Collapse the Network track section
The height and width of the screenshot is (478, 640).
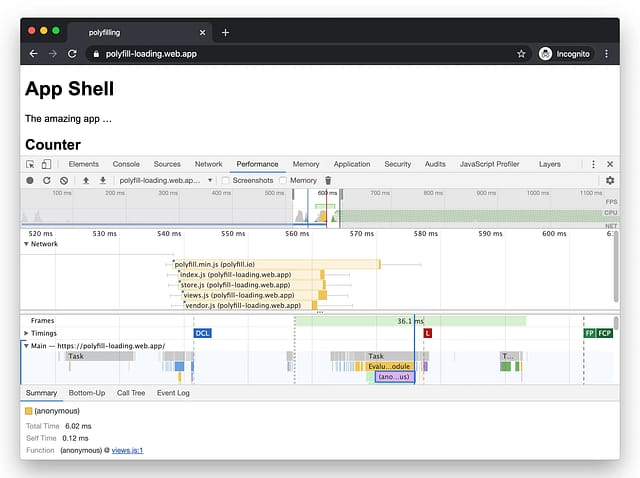pyautogui.click(x=26, y=243)
